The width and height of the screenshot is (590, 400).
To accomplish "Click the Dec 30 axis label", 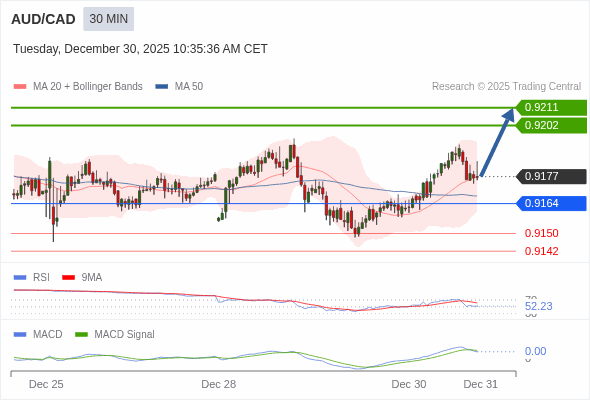I will [x=409, y=384].
